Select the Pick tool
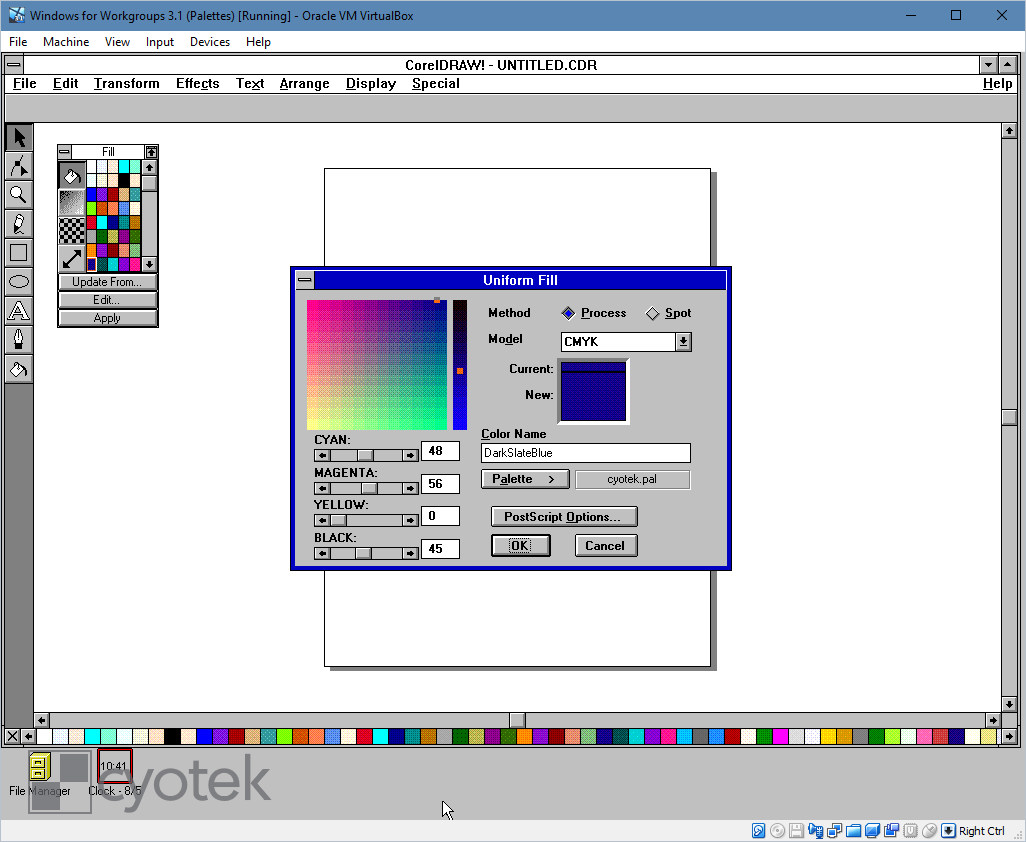Viewport: 1026px width, 842px height. [x=19, y=137]
